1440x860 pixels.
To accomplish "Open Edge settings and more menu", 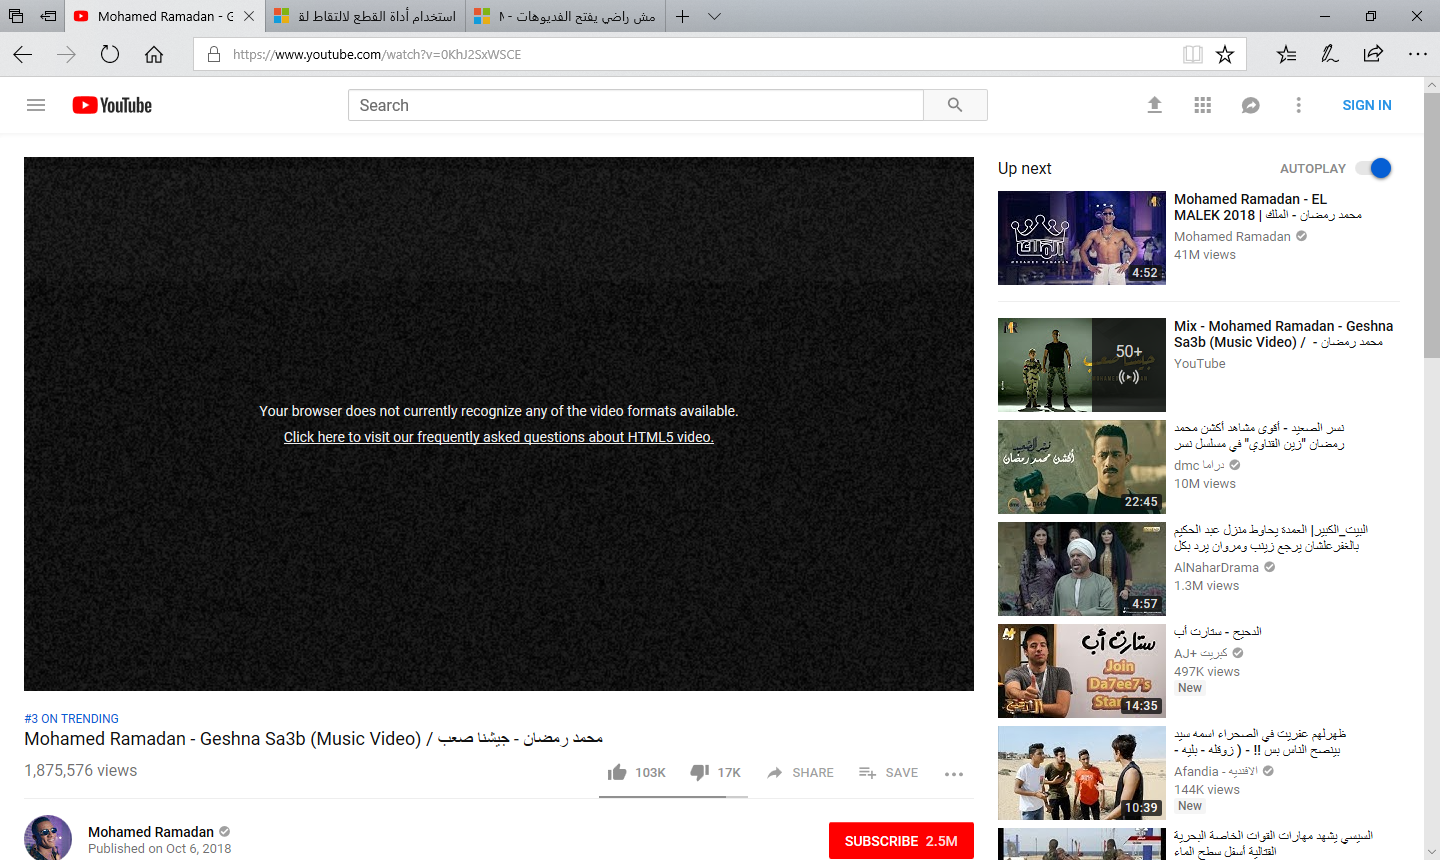I will click(x=1418, y=54).
